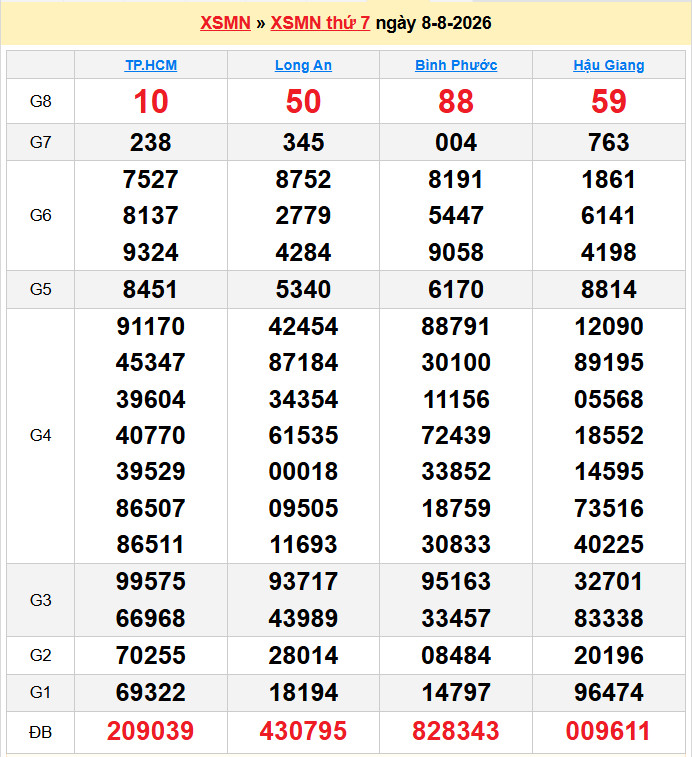Open the XSMN thứ 7 link

(x=320, y=23)
